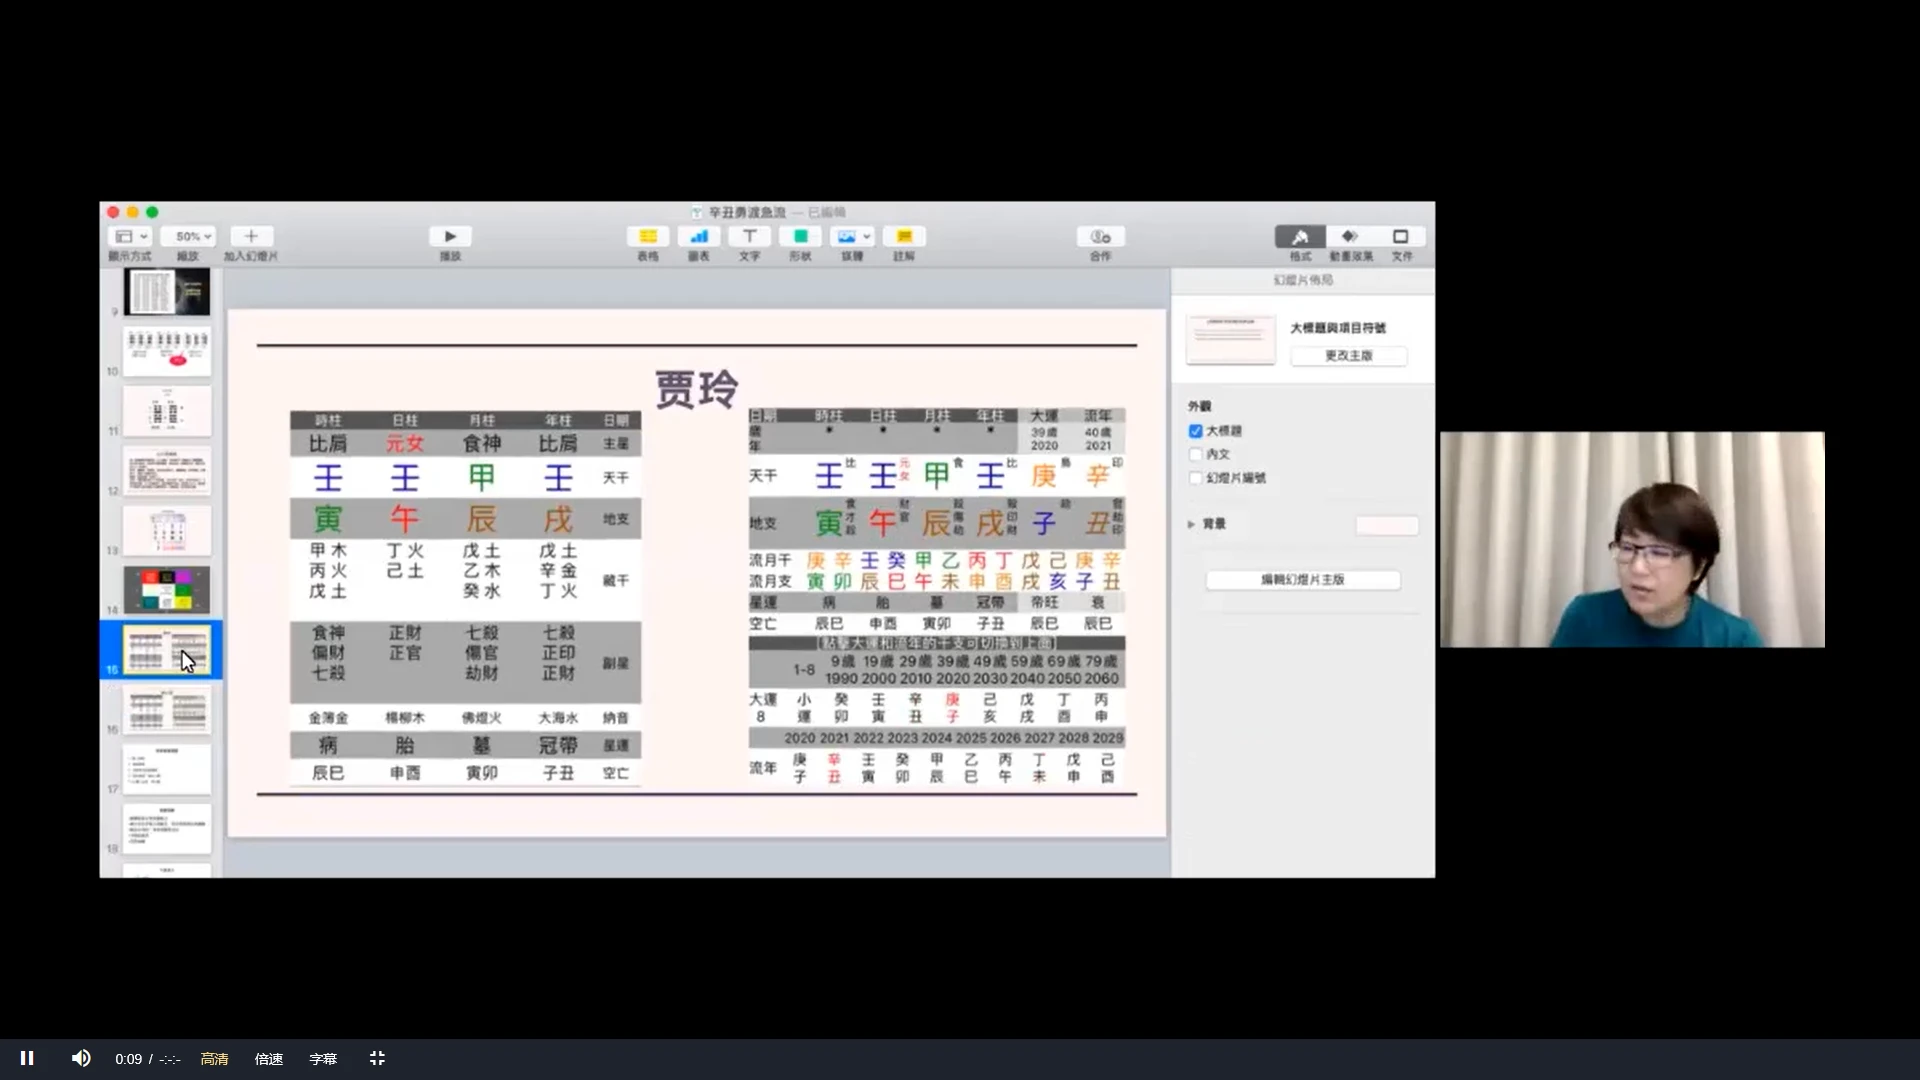This screenshot has width=1920, height=1080.
Task: Switch to the Document inspector tab
Action: (x=1401, y=237)
